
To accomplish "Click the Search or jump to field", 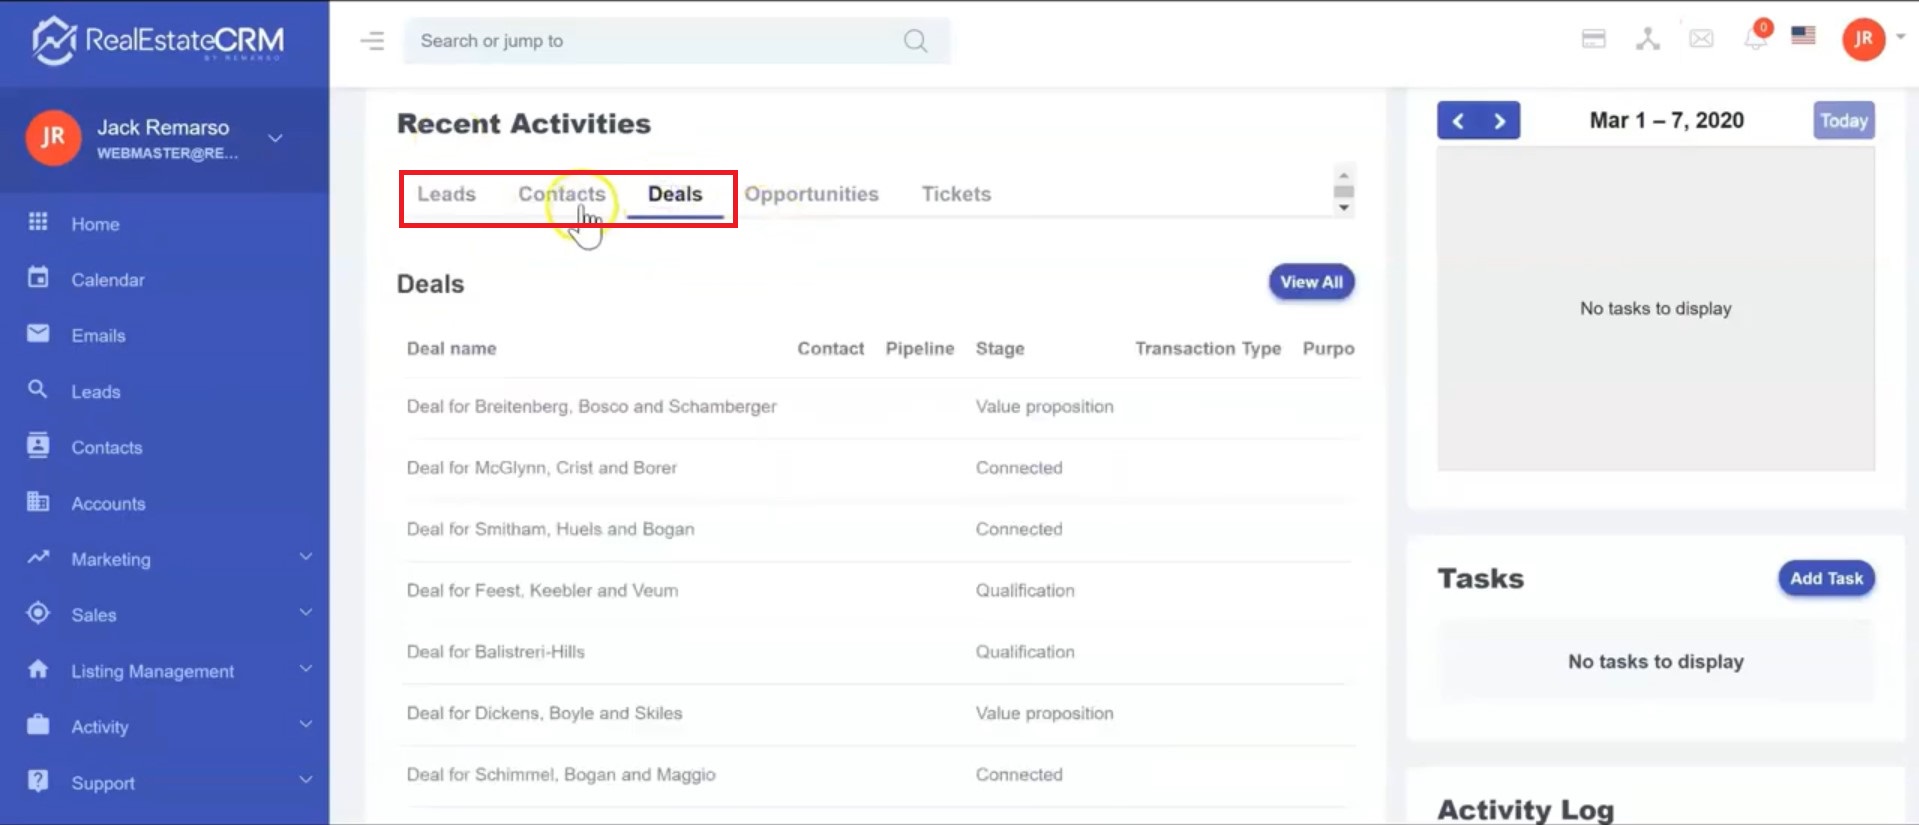I will (650, 41).
